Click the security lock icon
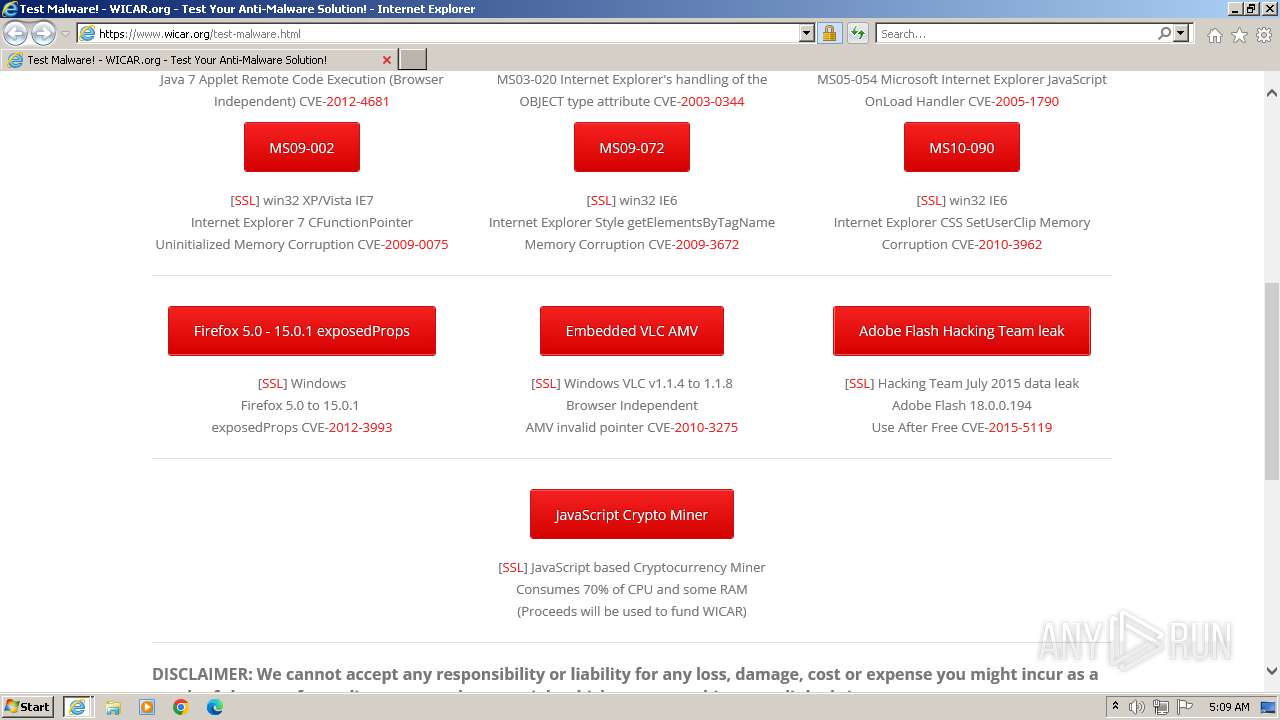This screenshot has height=720, width=1280. click(x=829, y=33)
